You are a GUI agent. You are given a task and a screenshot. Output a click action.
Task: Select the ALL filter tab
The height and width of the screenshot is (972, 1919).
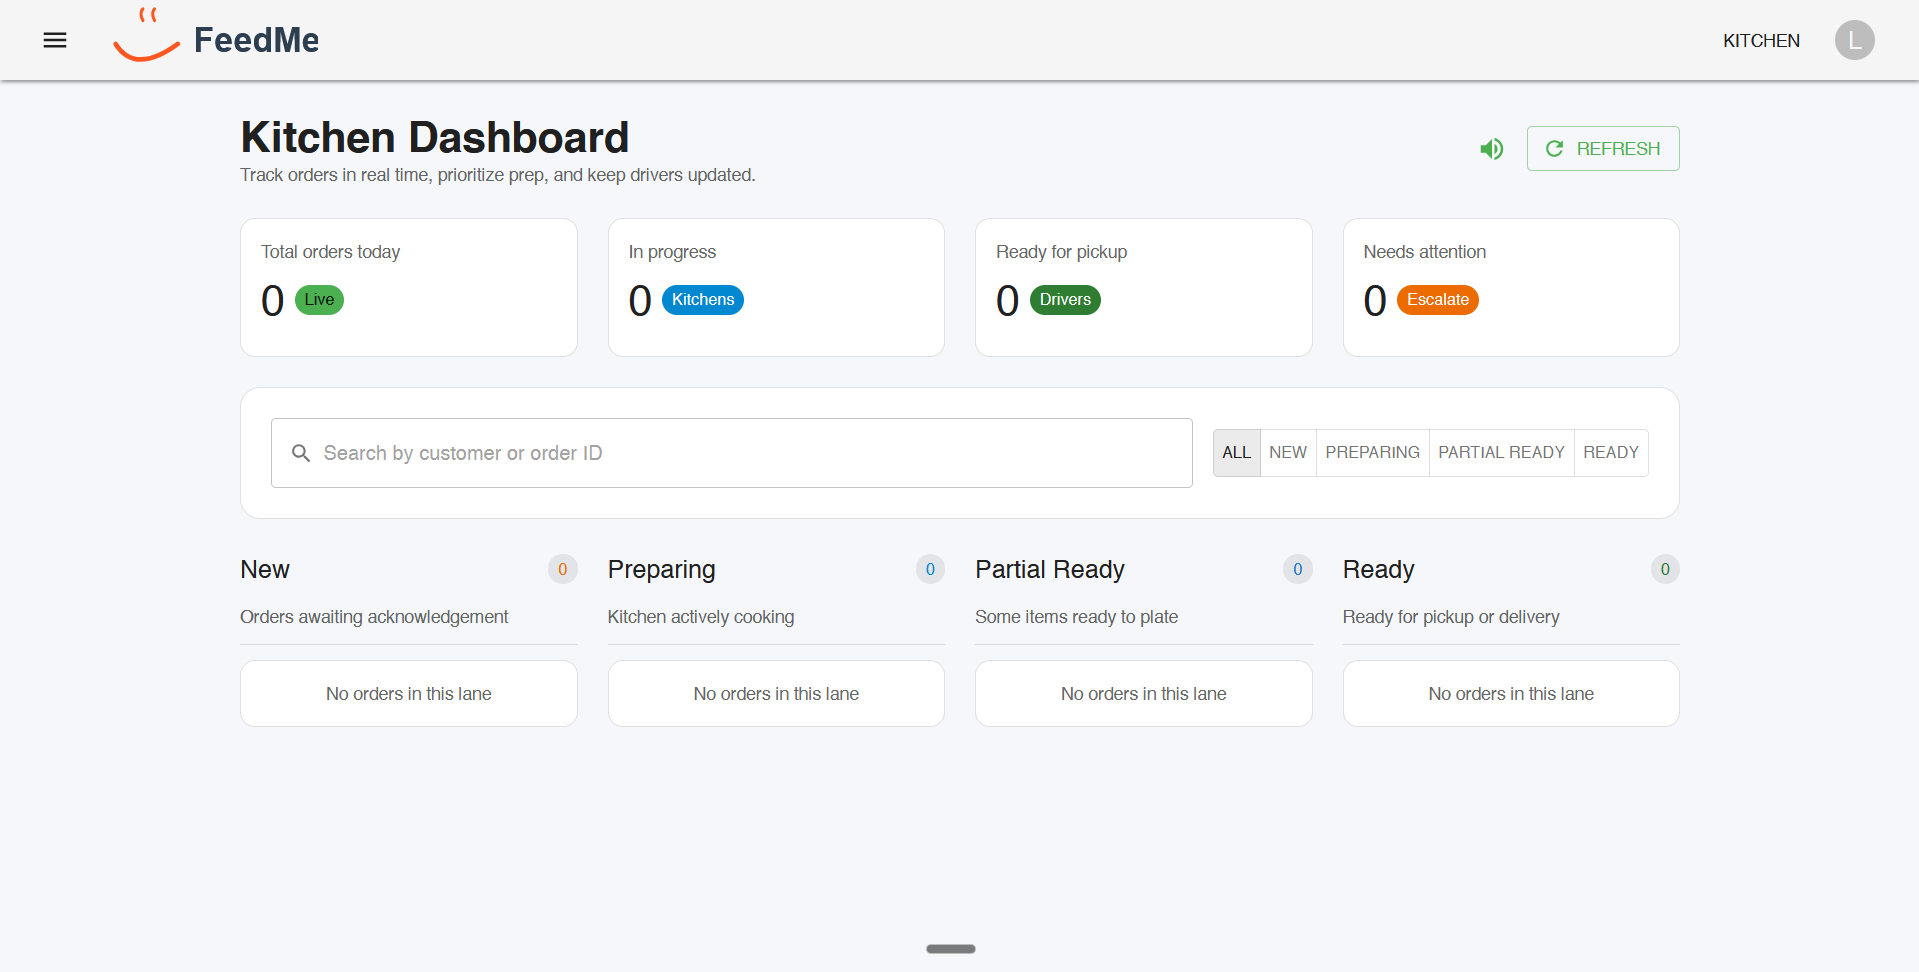point(1236,453)
